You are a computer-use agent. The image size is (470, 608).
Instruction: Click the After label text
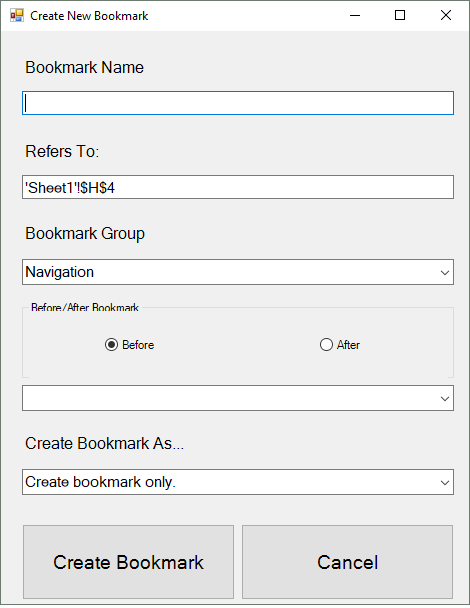coord(348,345)
